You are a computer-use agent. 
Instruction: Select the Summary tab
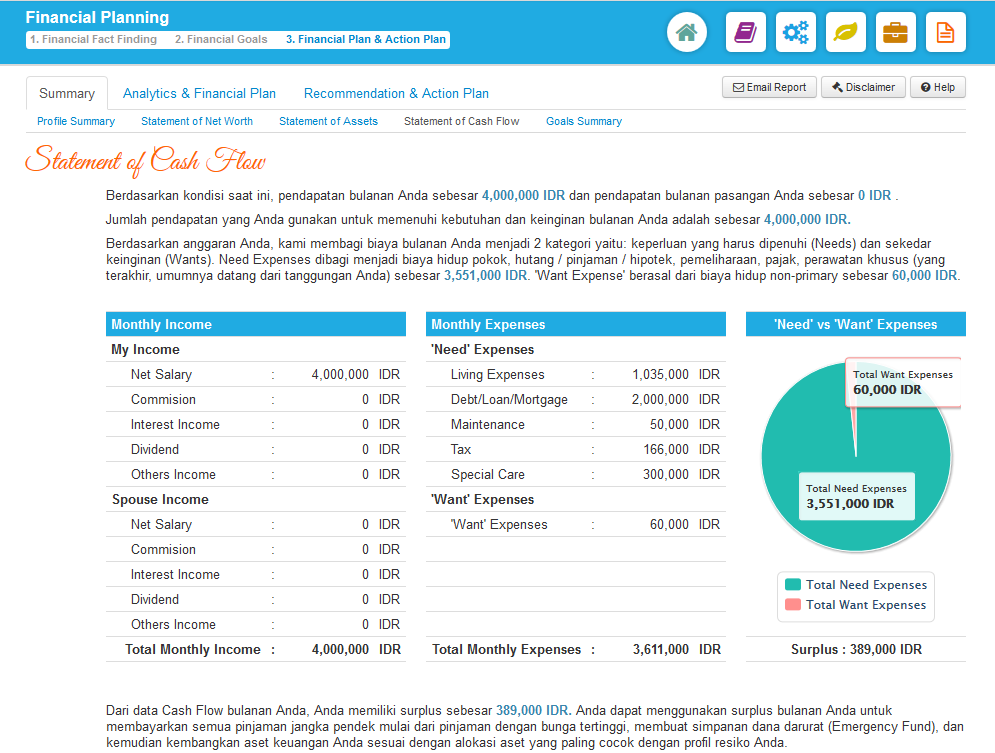(67, 93)
